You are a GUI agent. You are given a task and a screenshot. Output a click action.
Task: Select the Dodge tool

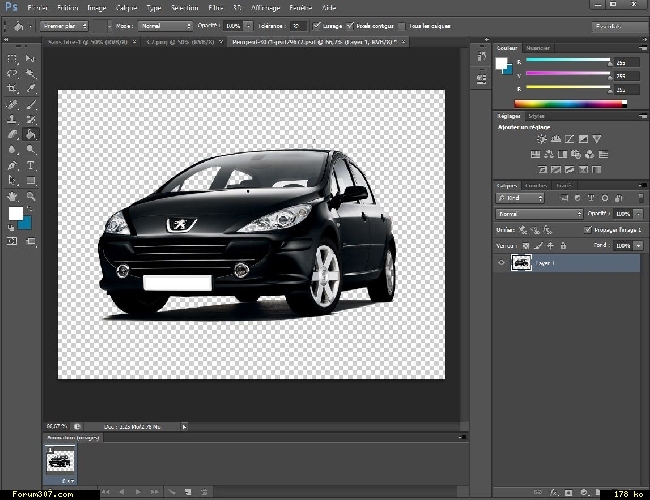[x=30, y=149]
